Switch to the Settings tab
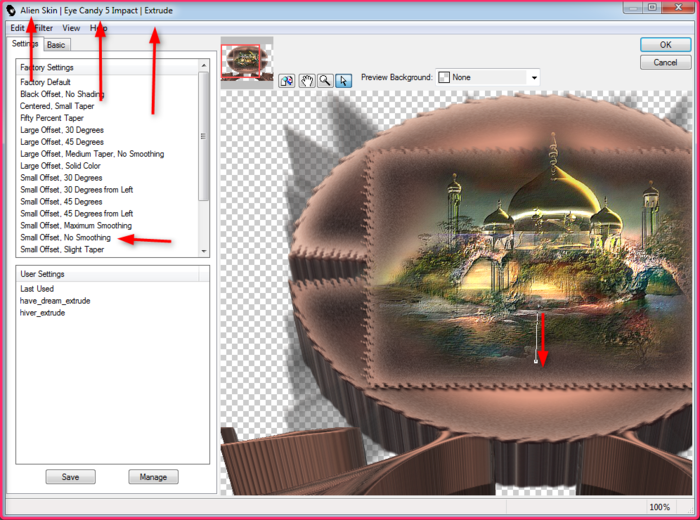Screen dimensions: 700x520 click(x=25, y=44)
